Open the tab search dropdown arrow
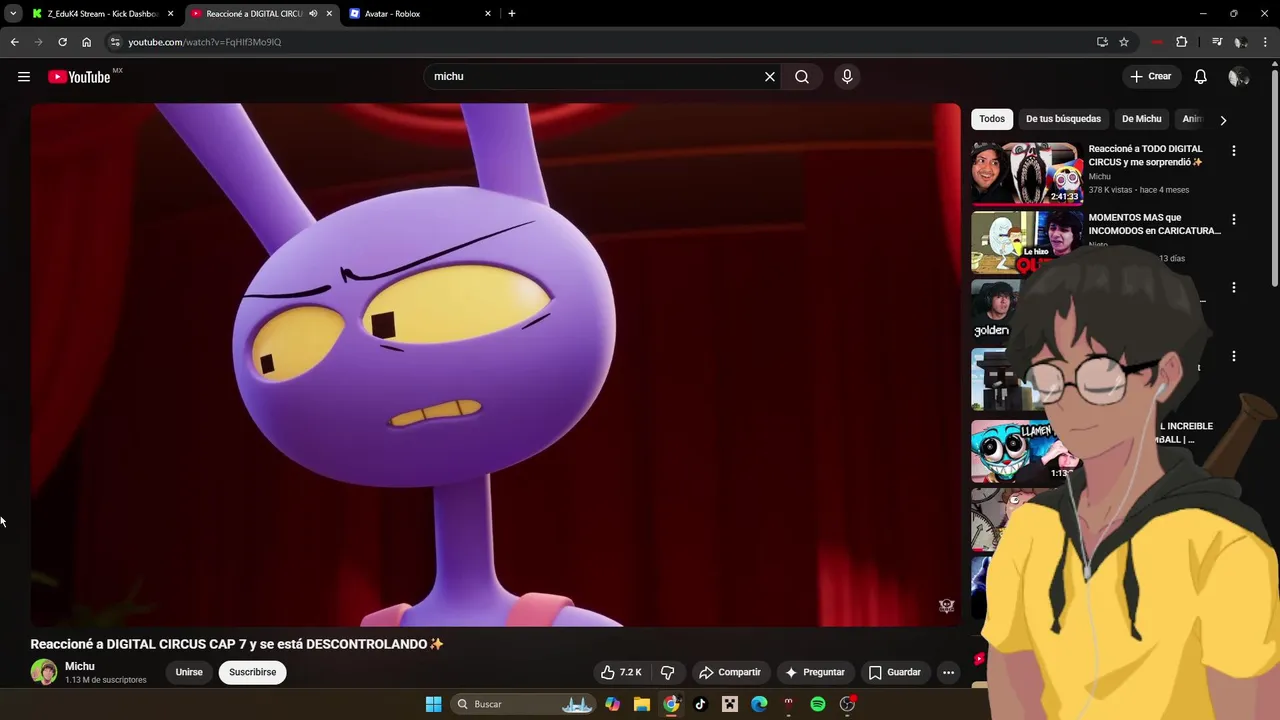This screenshot has width=1280, height=720. [x=13, y=14]
